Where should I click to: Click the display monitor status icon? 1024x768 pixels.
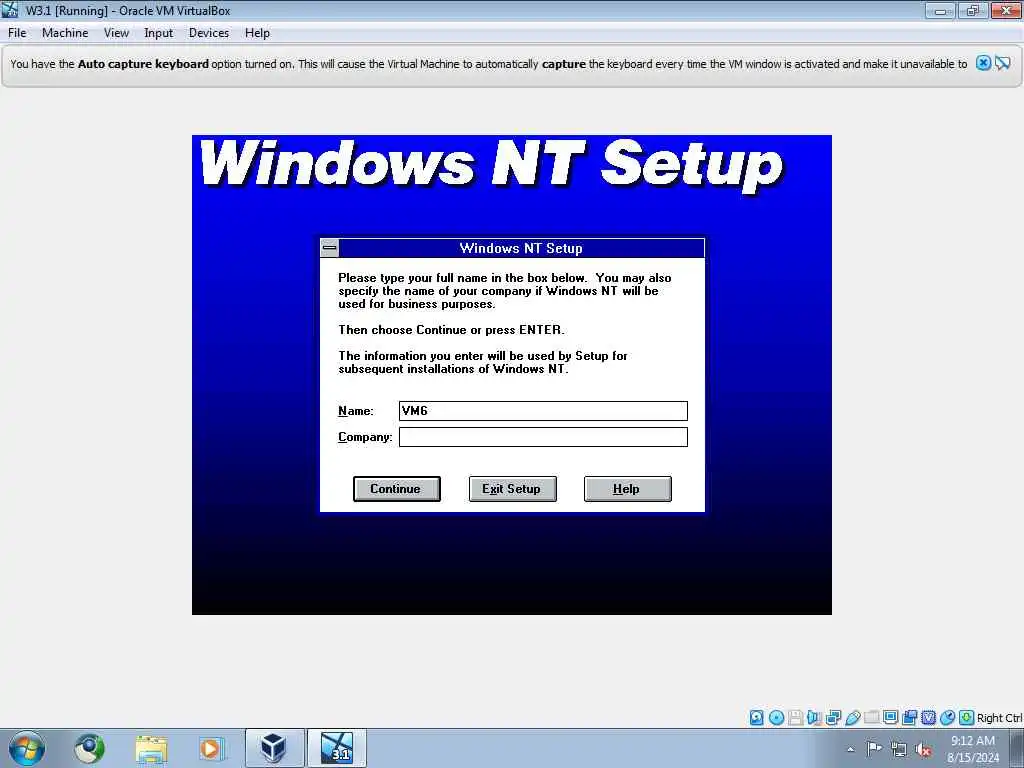click(x=890, y=718)
